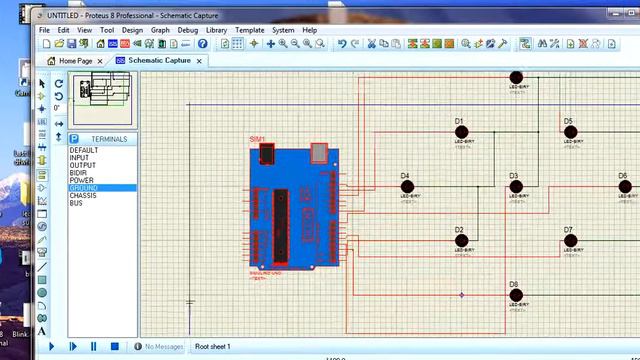
Task: Click the binoculars search and tag icon
Action: 542,44
